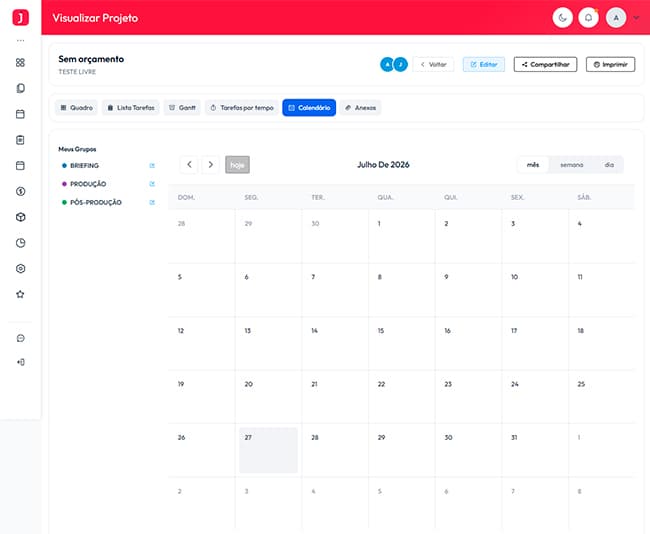Screen dimensions: 650x534
Task: Click the PÓS-PRODUÇÃO green color dot
Action: pyautogui.click(x=64, y=202)
